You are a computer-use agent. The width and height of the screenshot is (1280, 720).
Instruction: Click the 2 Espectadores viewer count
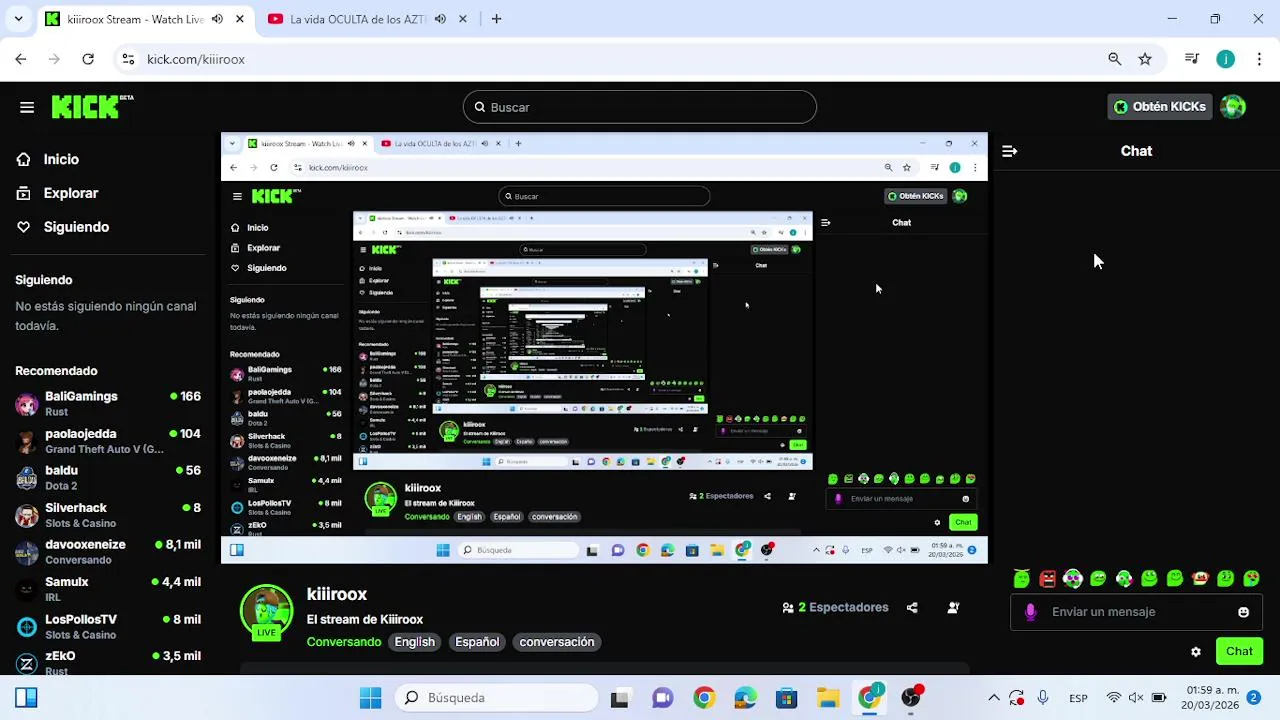click(x=835, y=607)
